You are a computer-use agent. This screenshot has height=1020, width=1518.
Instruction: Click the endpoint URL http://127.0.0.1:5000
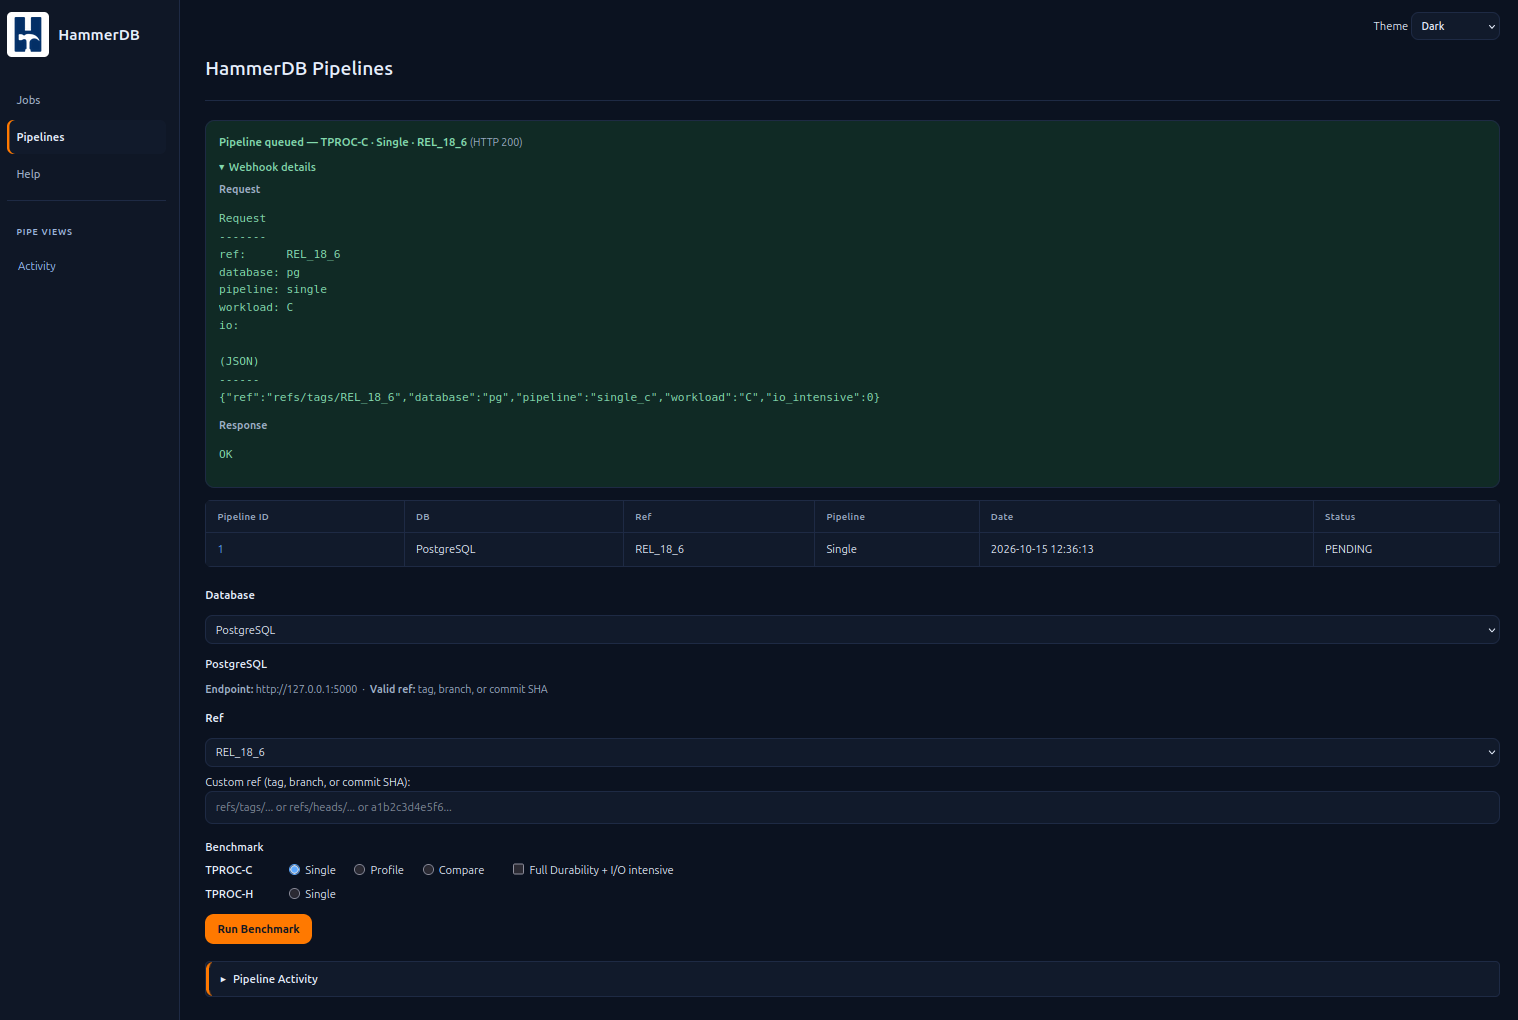[x=306, y=689]
